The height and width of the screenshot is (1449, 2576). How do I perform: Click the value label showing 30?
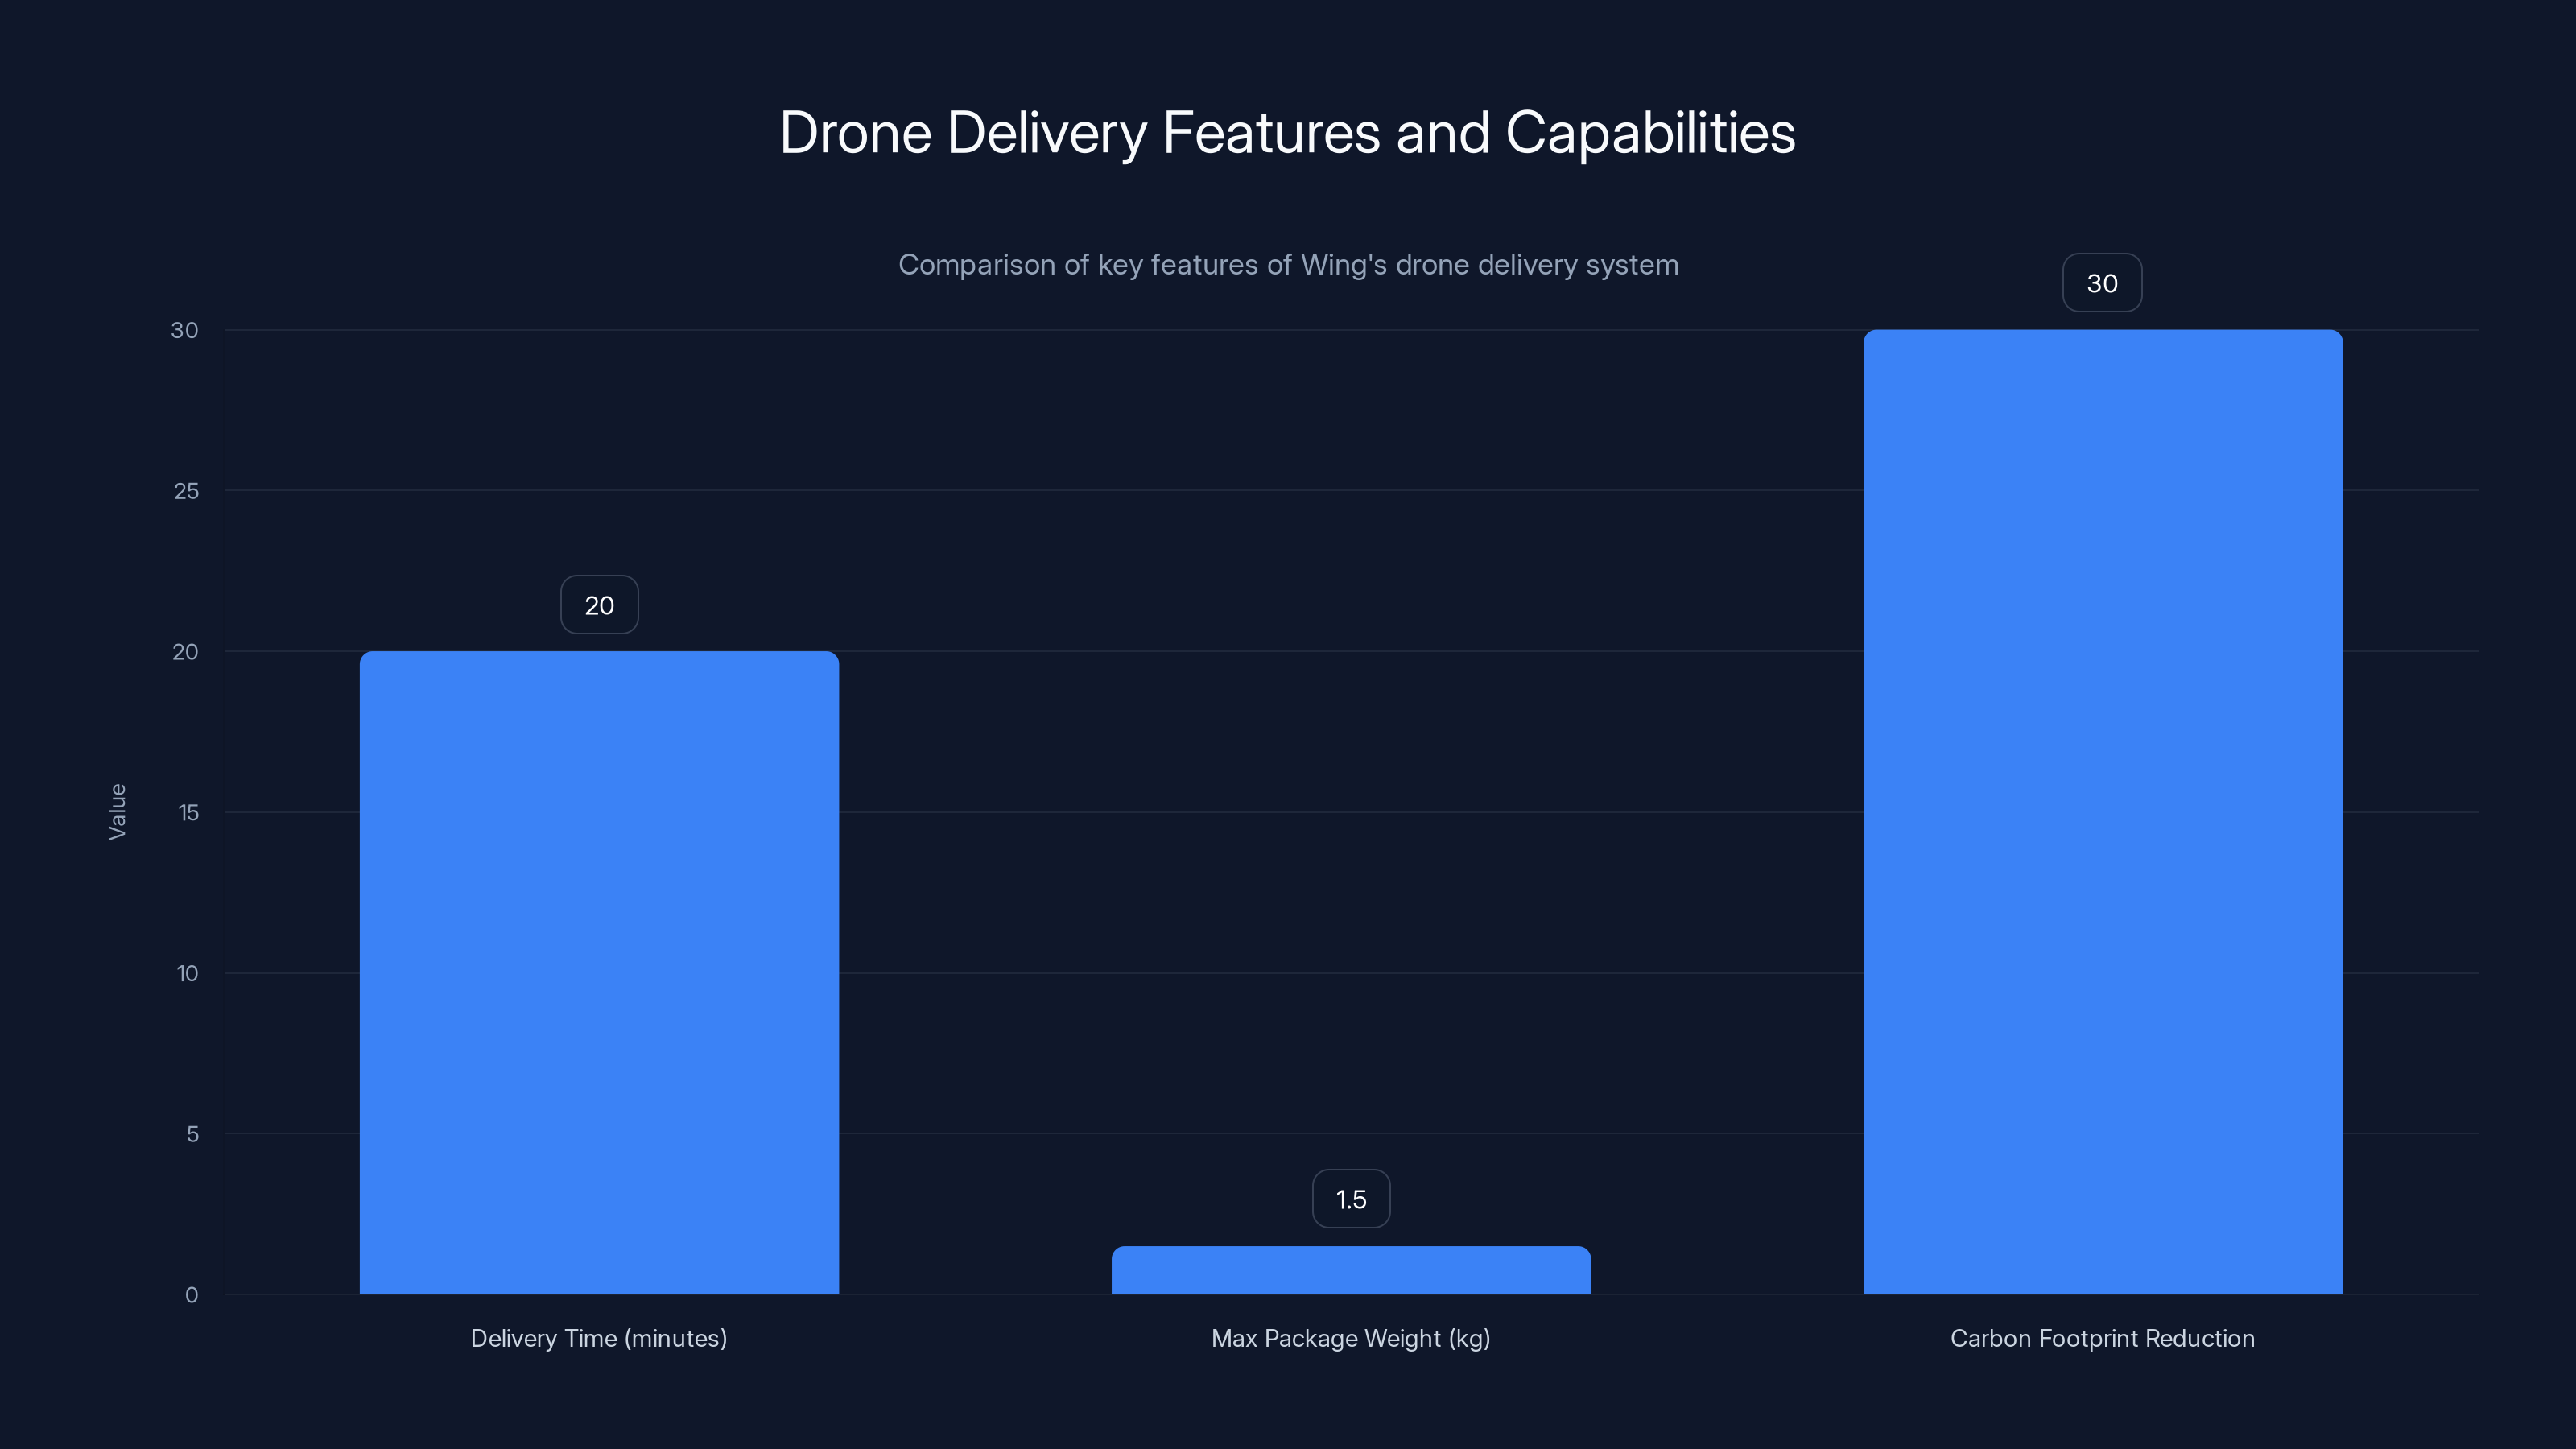click(2102, 282)
